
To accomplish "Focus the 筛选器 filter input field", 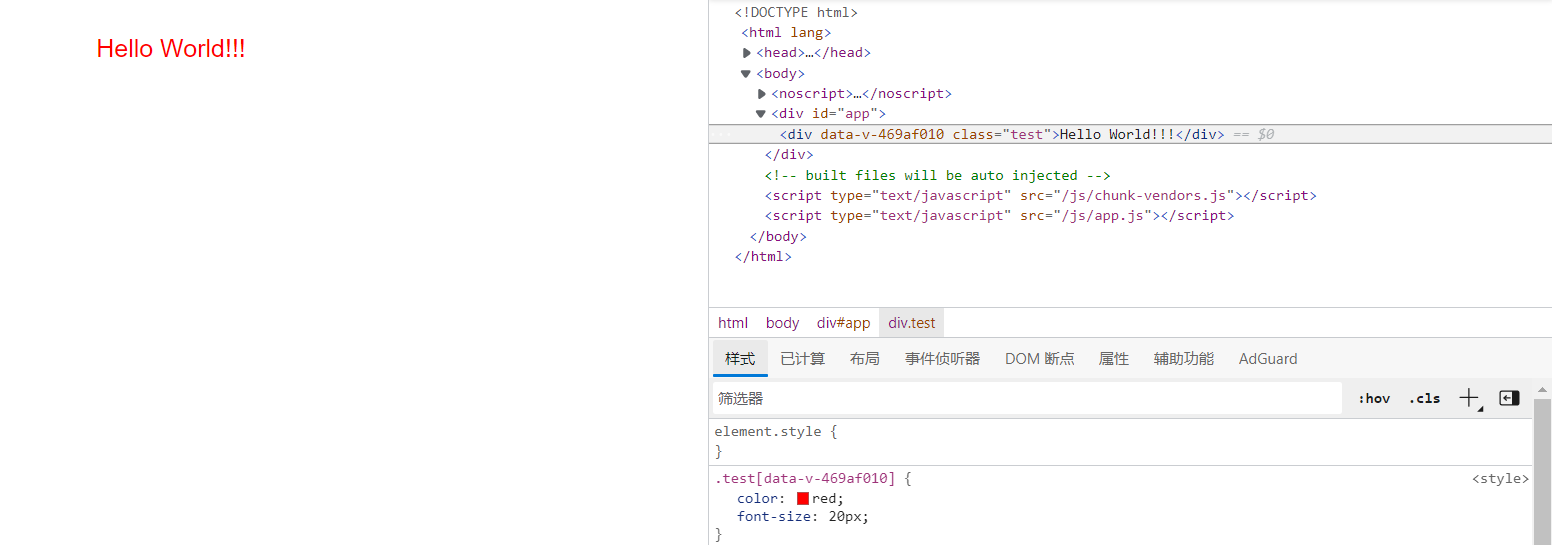I will point(1027,398).
